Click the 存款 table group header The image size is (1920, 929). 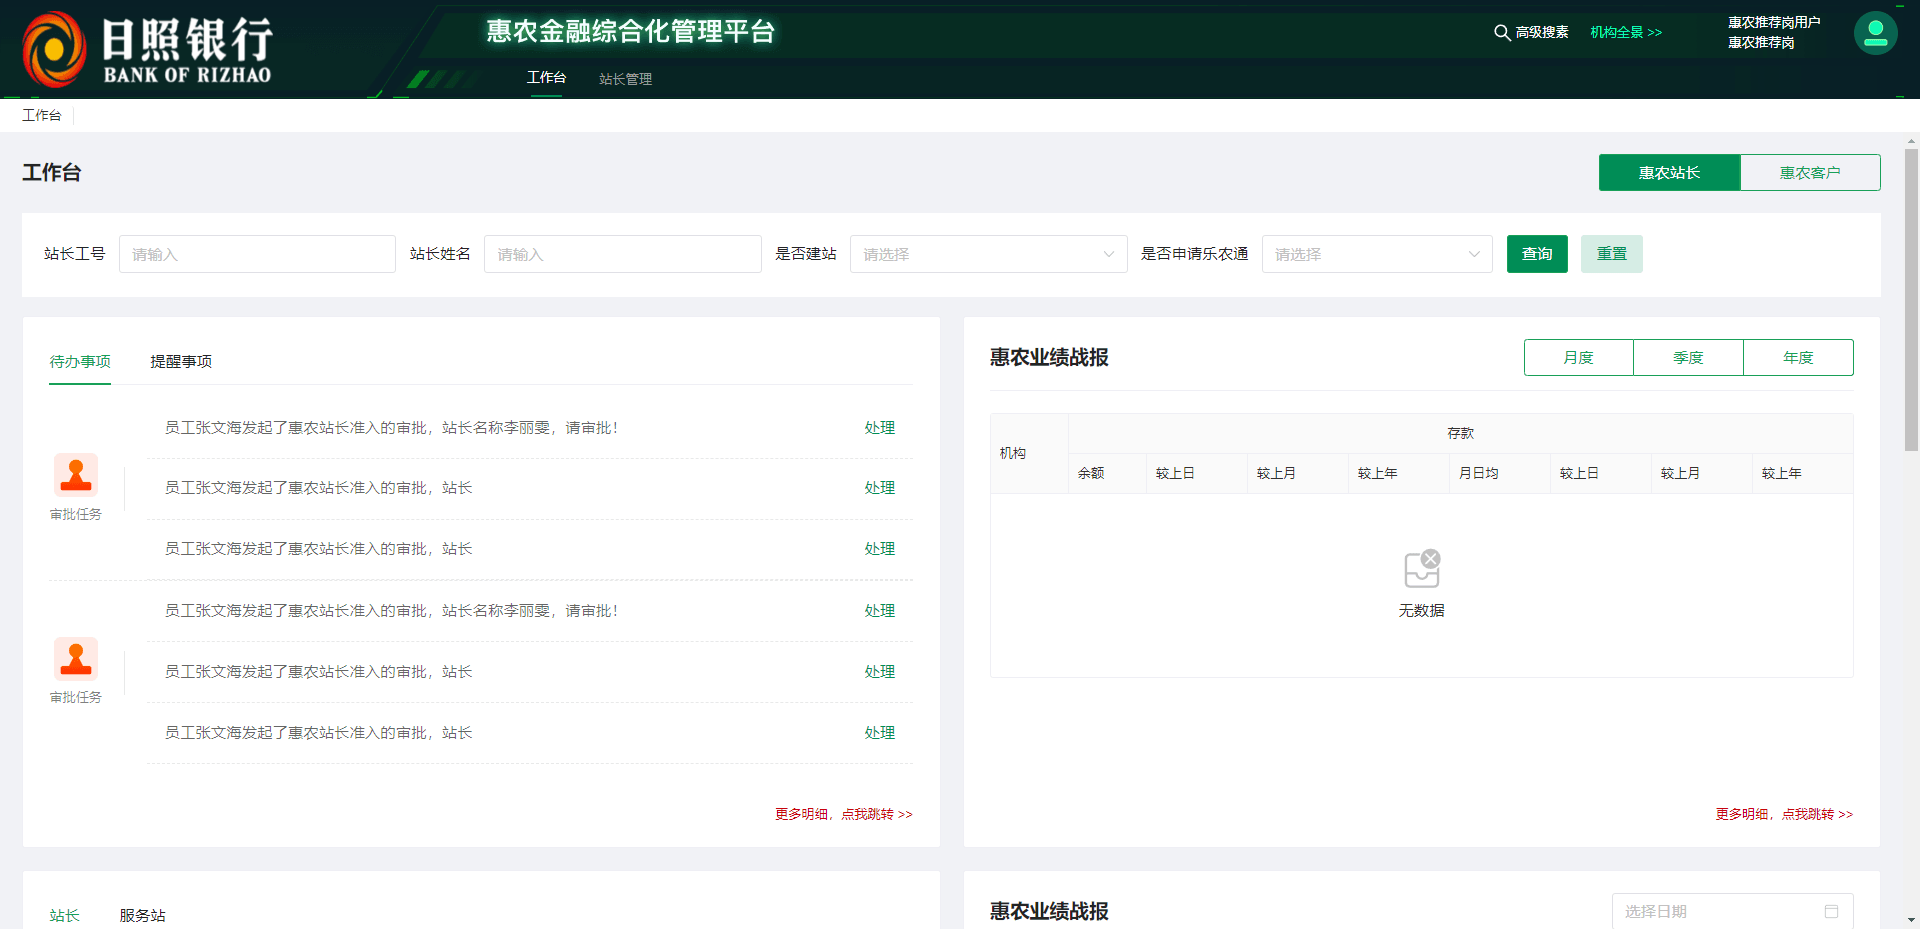[x=1460, y=433]
